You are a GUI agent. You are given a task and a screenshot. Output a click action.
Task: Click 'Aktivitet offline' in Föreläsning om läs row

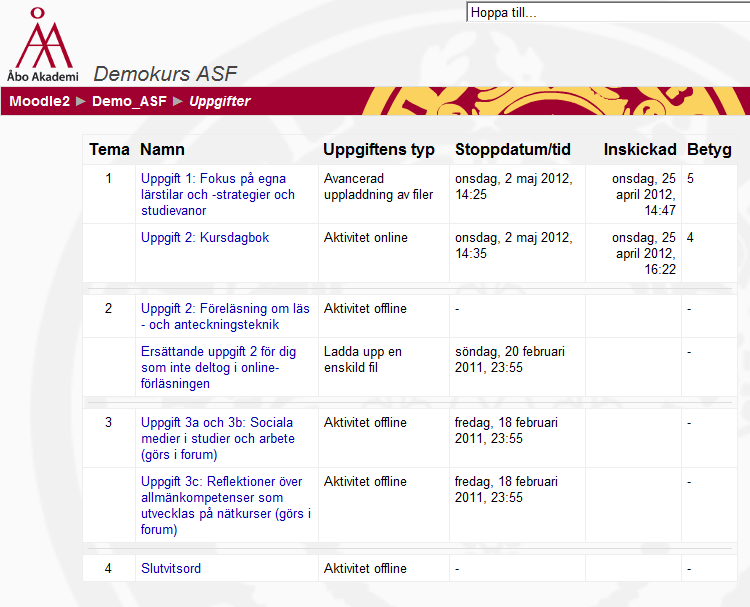point(365,309)
